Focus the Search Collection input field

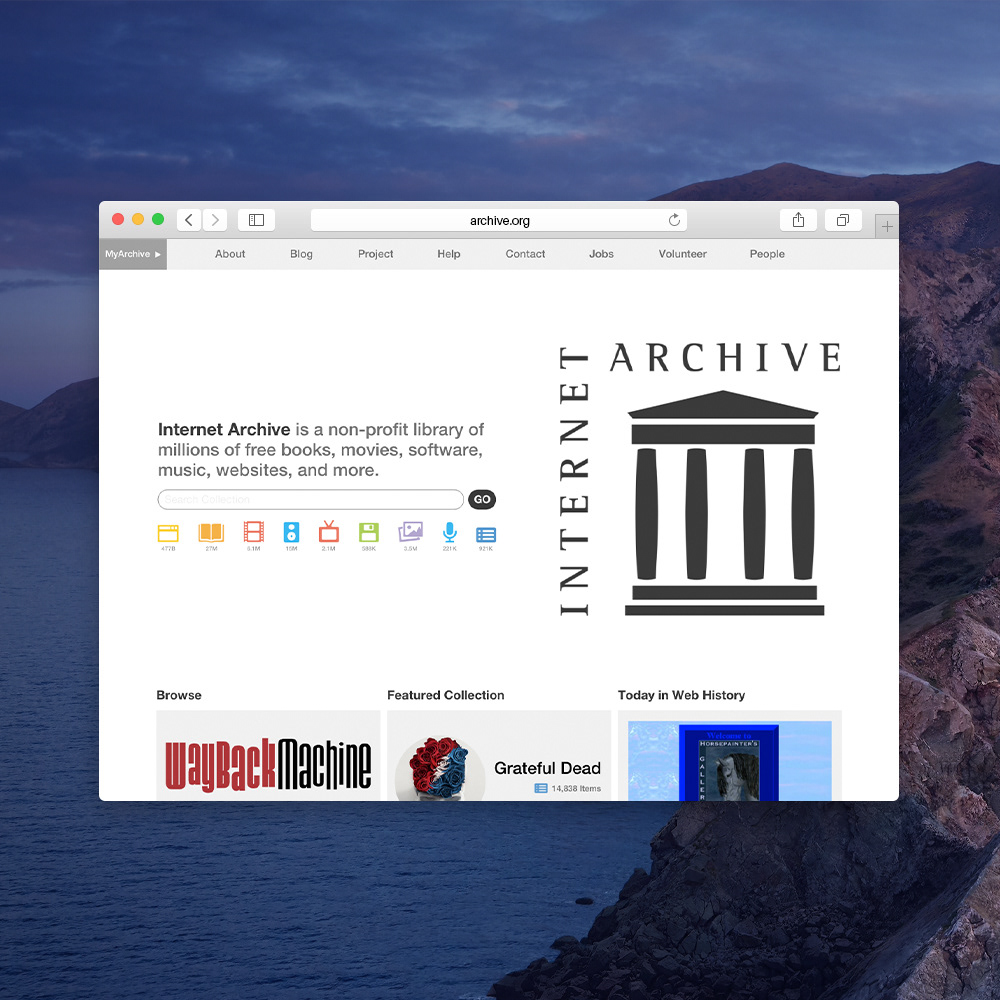point(311,499)
